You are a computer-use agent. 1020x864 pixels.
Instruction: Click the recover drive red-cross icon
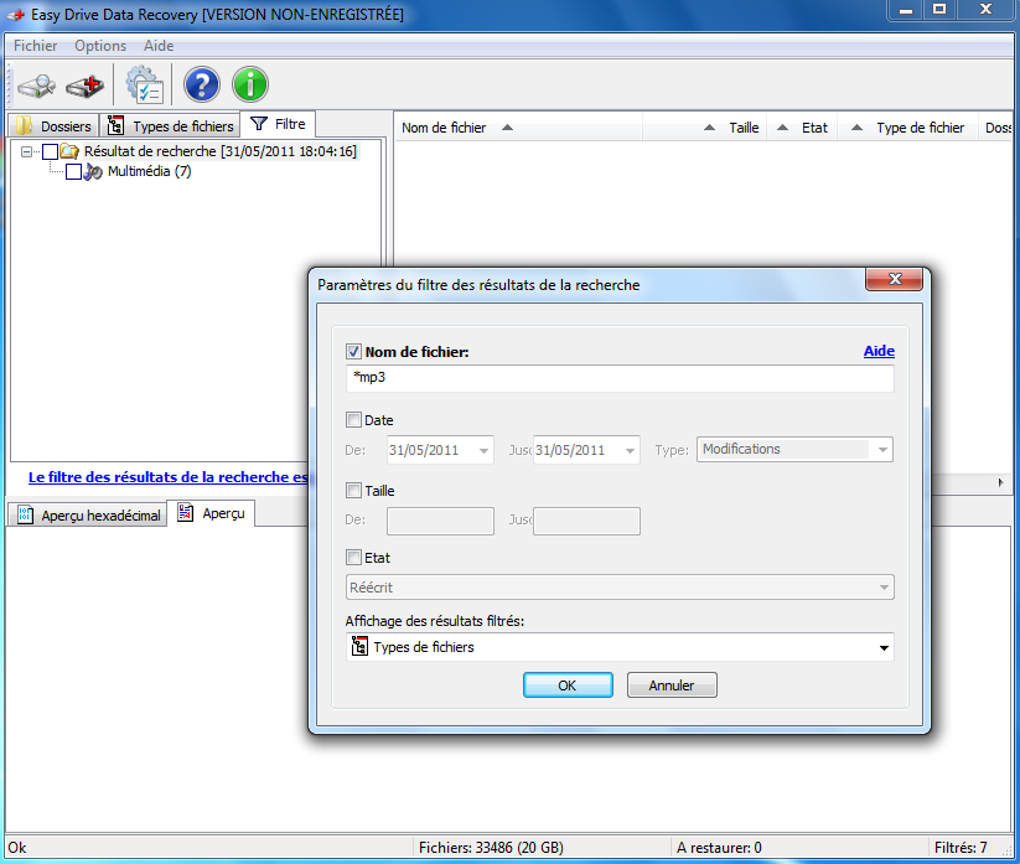[x=85, y=85]
